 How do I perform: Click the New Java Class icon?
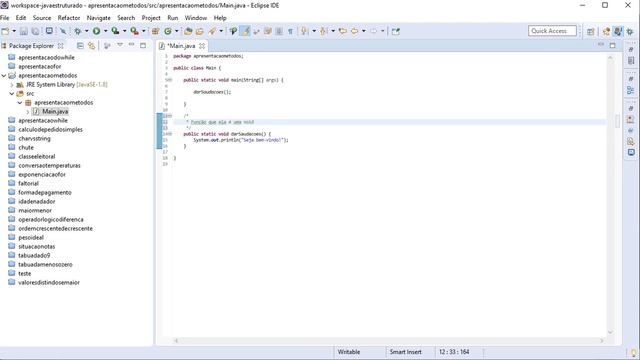[x=168, y=31]
